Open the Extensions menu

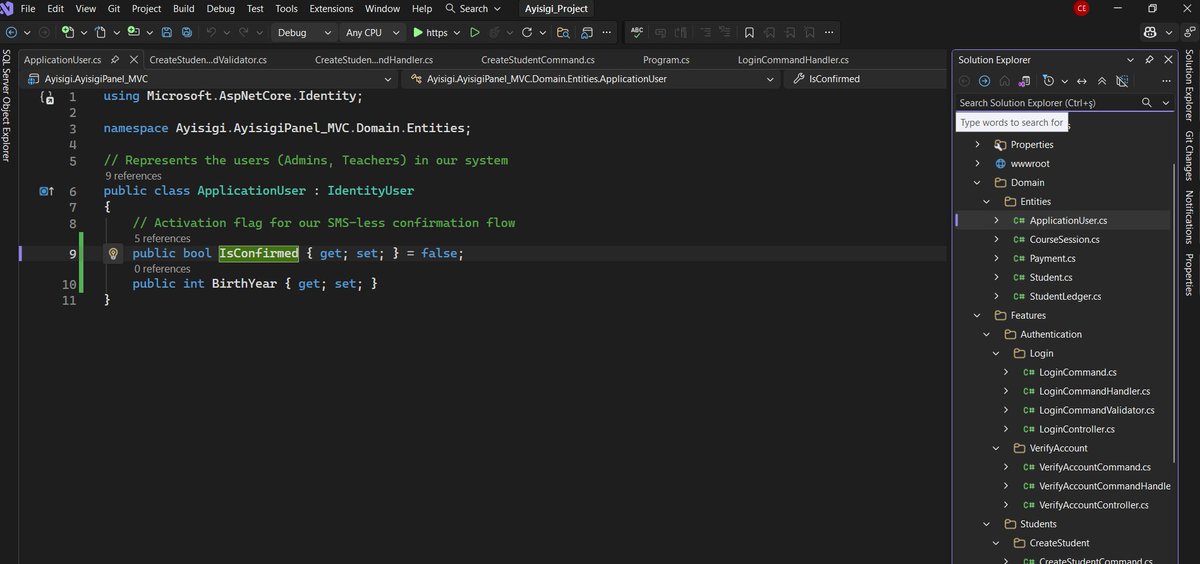pyautogui.click(x=331, y=8)
